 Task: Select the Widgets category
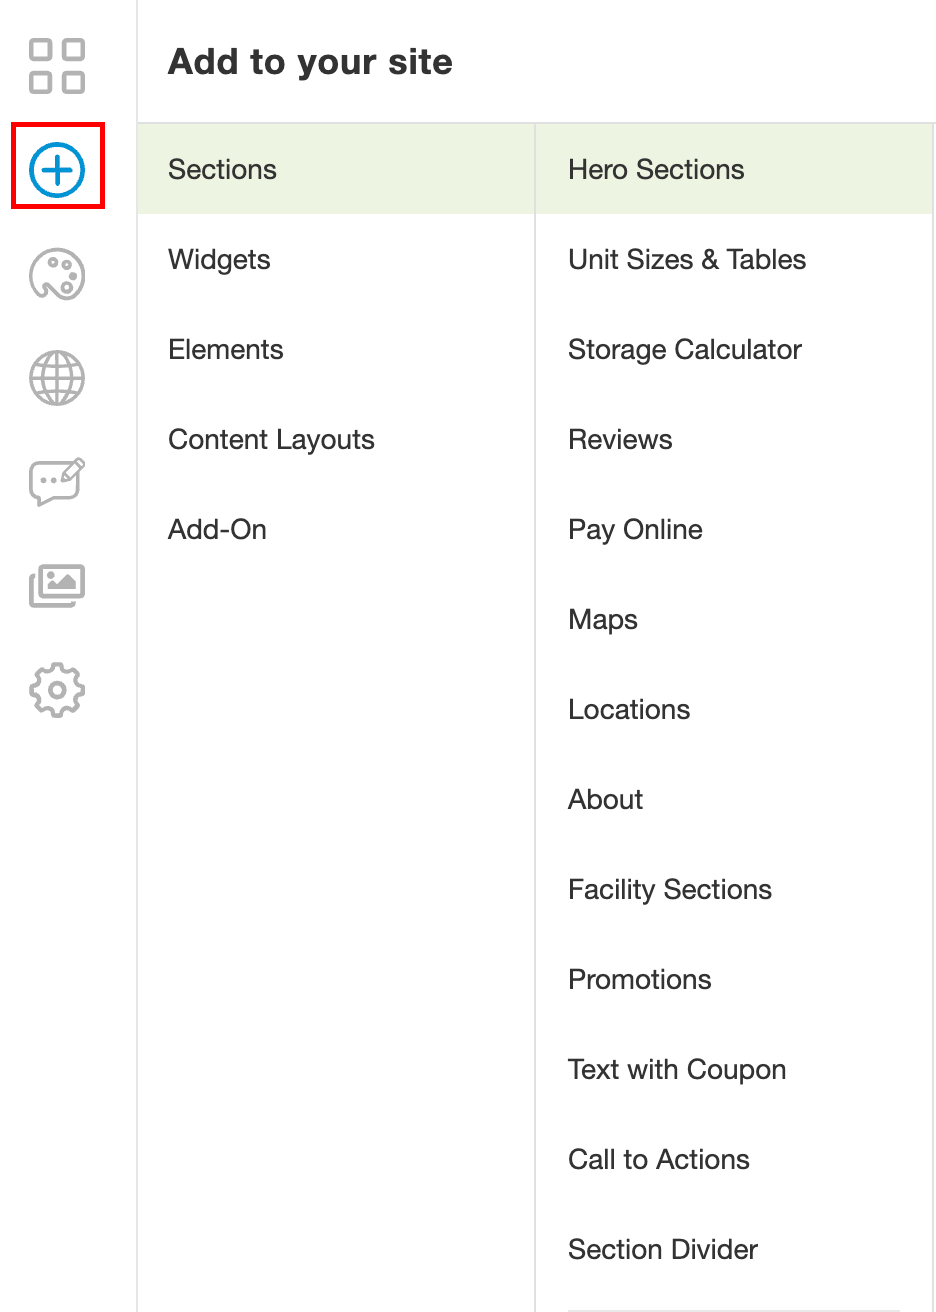[x=220, y=260]
